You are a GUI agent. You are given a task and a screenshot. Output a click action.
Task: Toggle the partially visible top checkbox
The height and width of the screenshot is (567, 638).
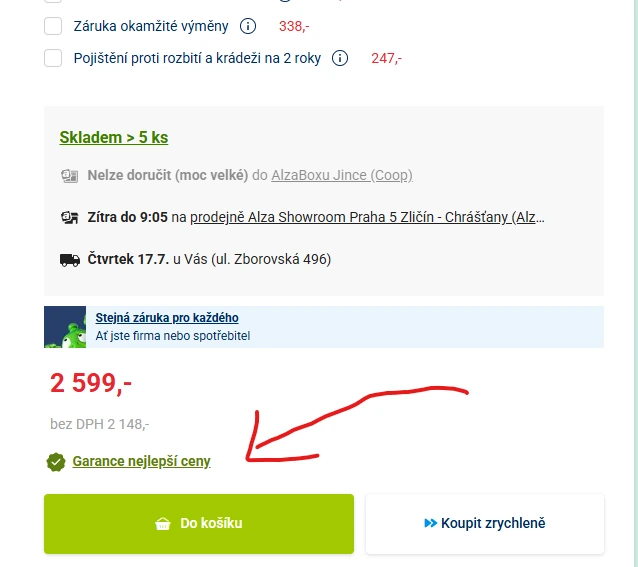[x=53, y=1]
